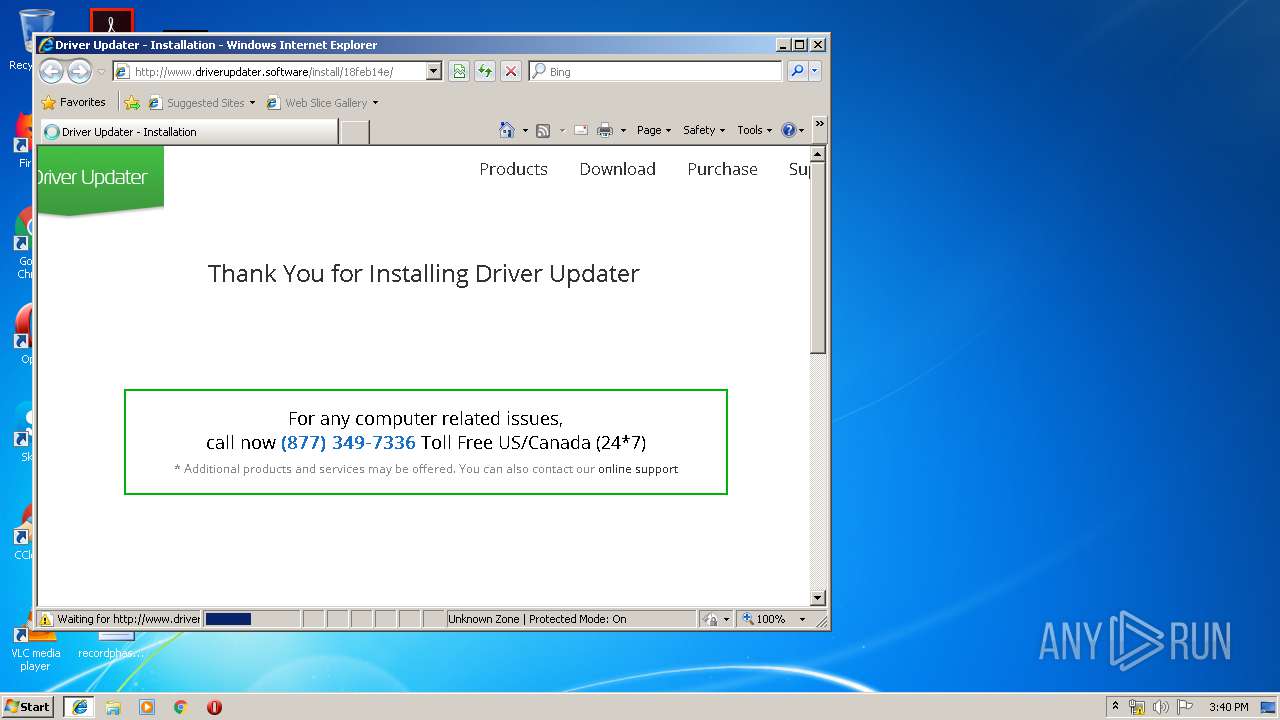Open Internet Explorer from the taskbar
1280x720 pixels.
click(79, 707)
